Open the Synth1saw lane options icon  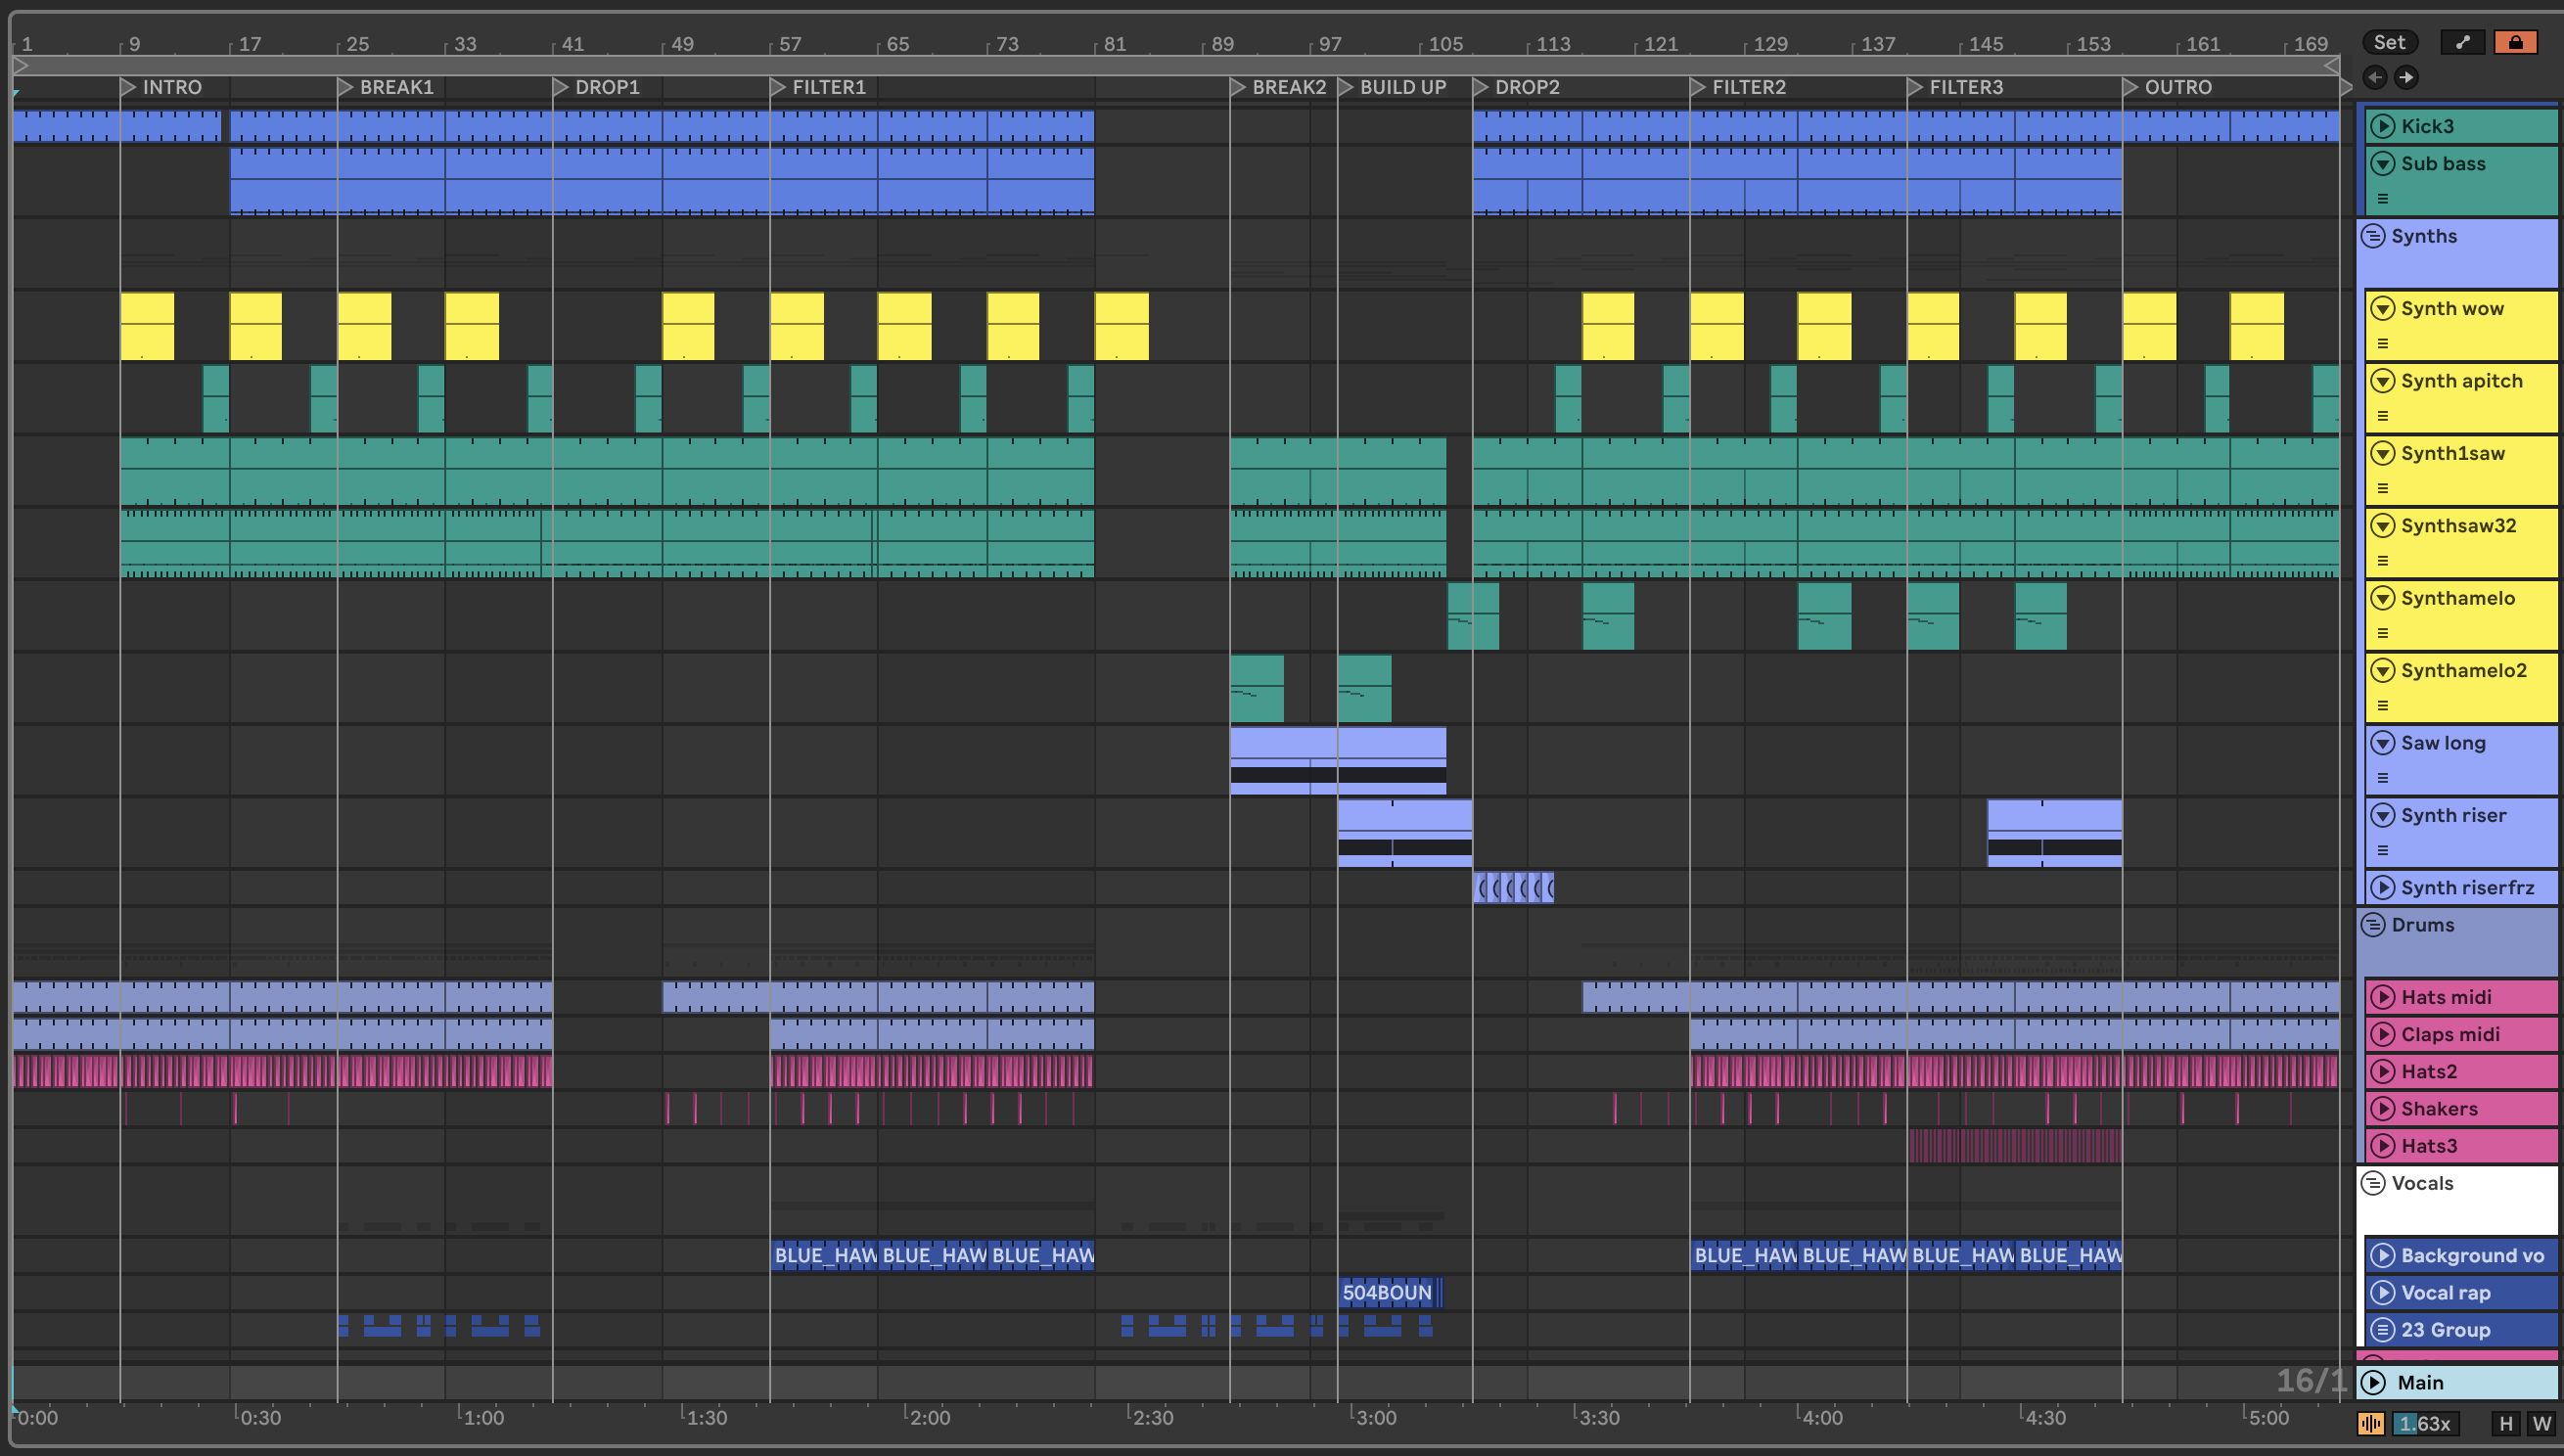point(2383,488)
